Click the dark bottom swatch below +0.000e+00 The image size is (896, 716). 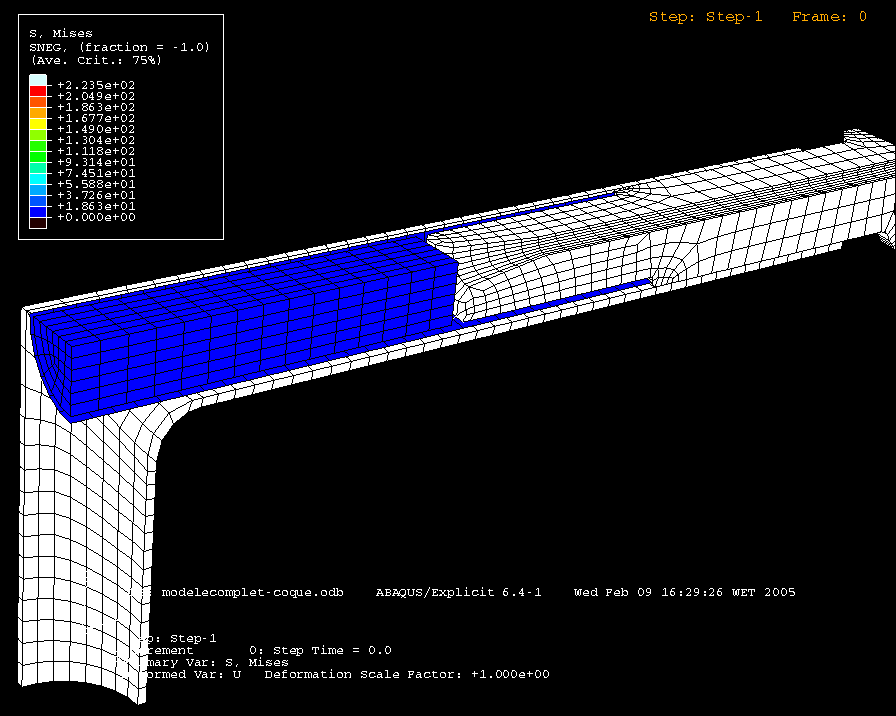pyautogui.click(x=38, y=223)
